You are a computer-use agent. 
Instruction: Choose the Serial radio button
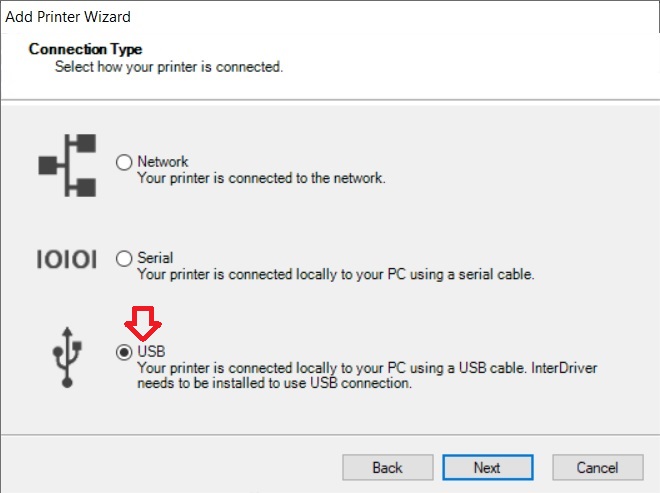point(124,258)
